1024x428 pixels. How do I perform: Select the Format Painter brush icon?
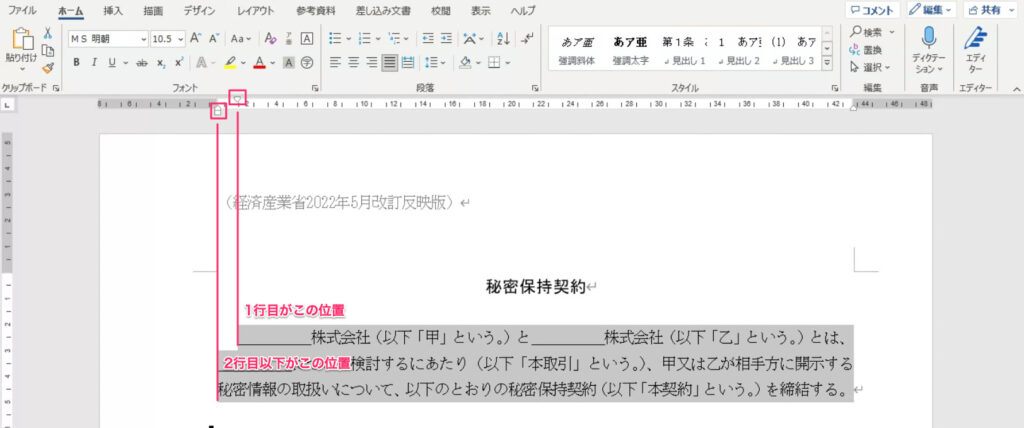coord(48,68)
